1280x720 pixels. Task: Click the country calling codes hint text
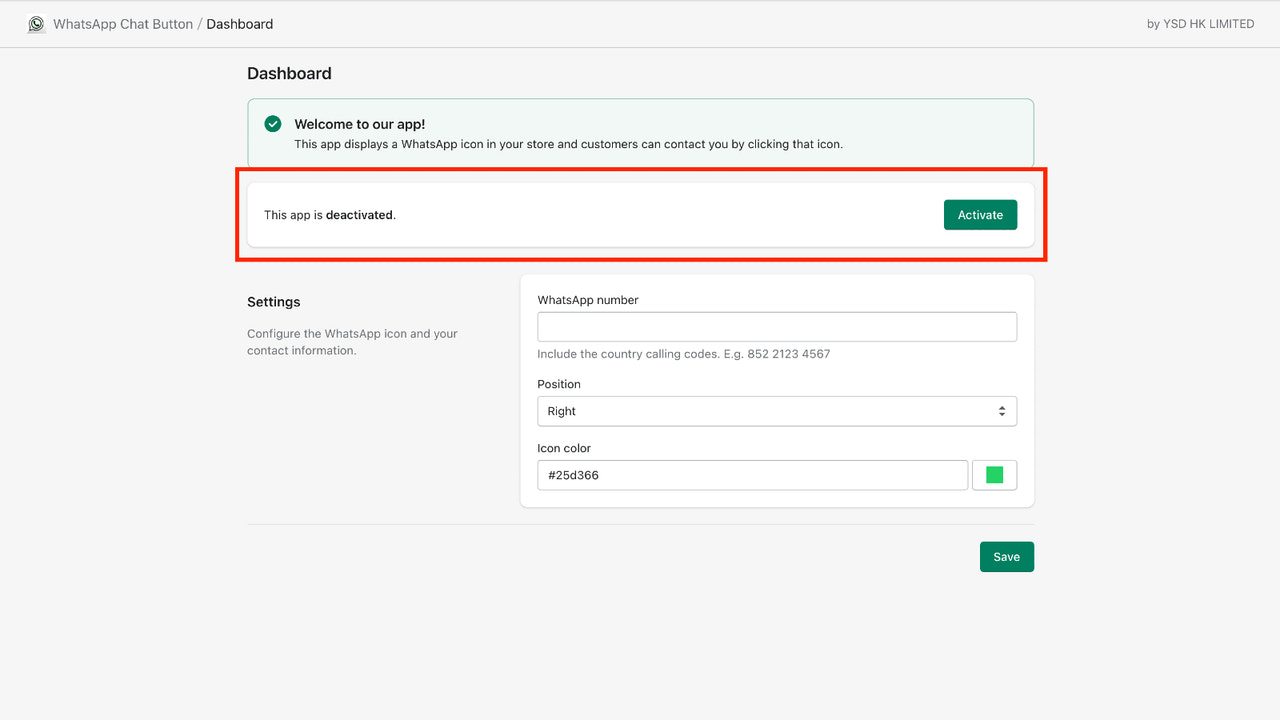point(684,354)
